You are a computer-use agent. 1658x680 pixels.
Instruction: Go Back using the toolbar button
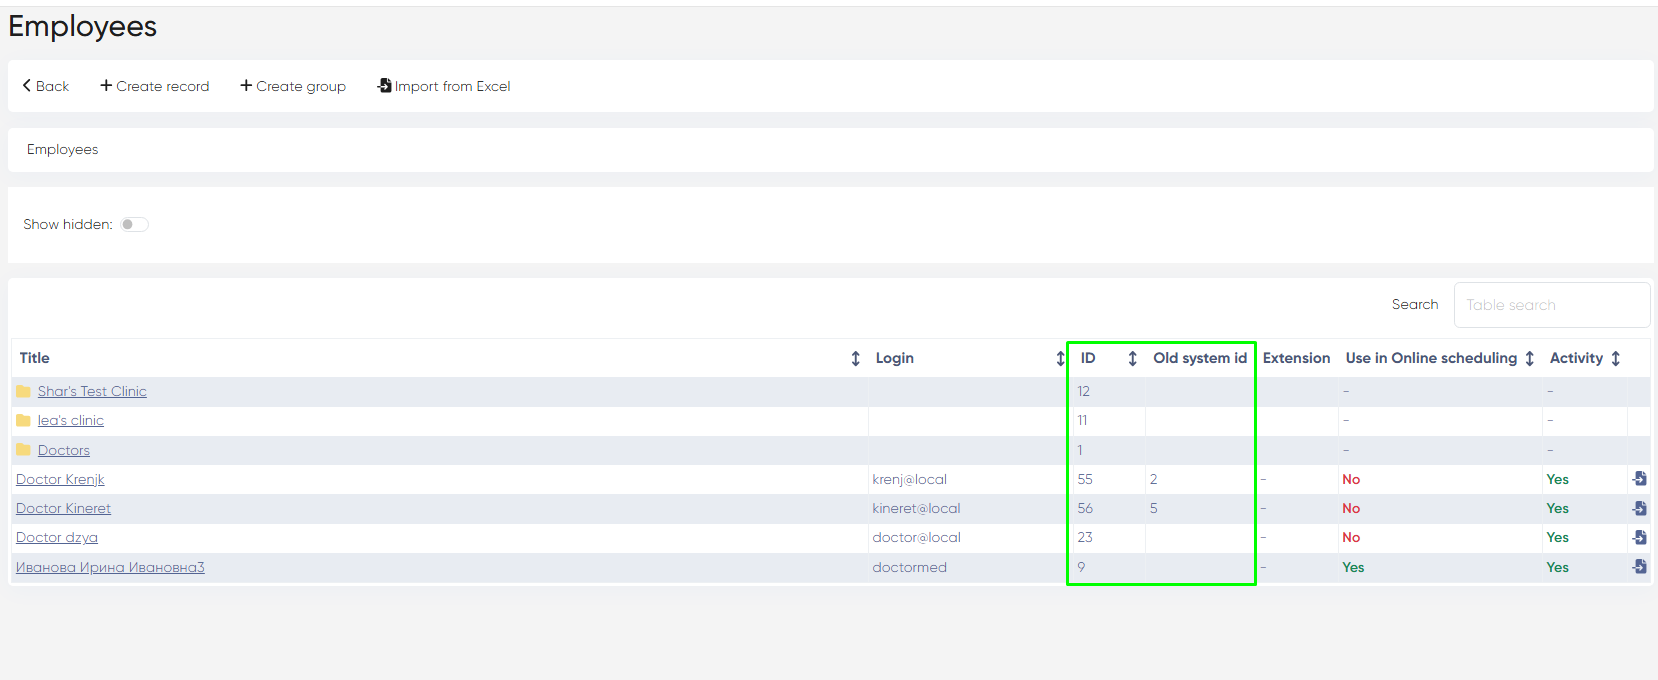pos(46,86)
